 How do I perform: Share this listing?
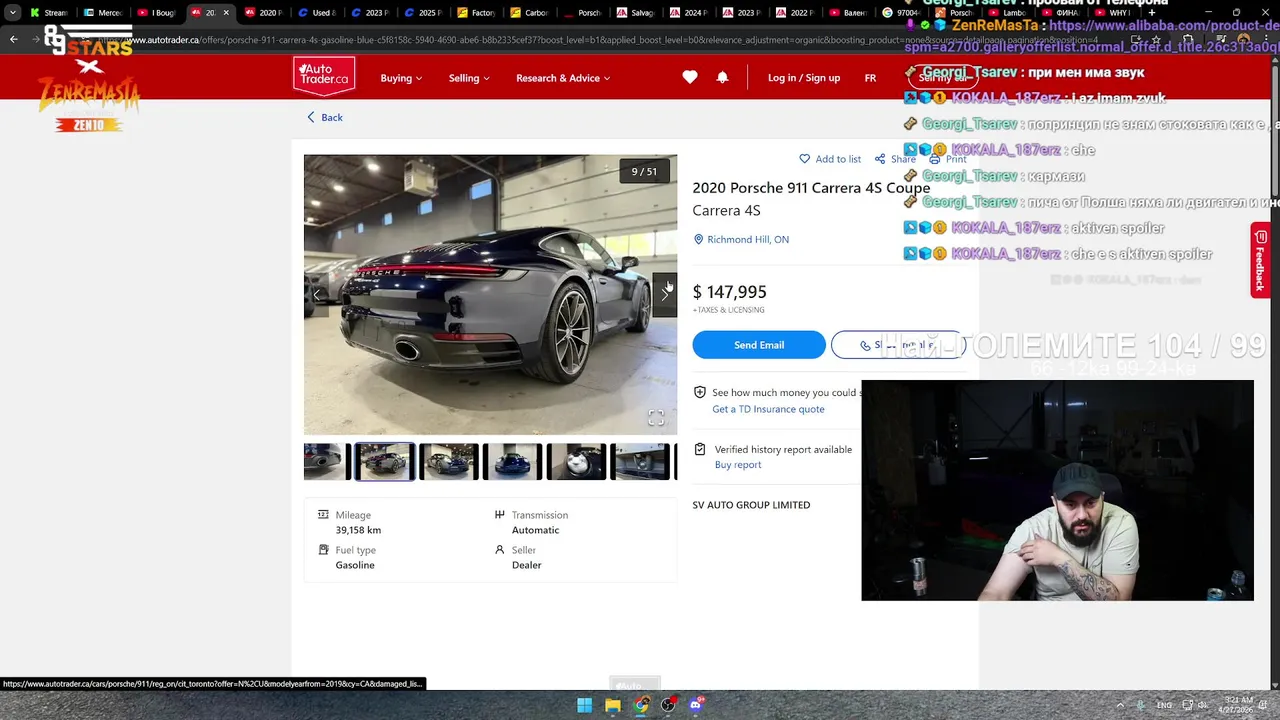click(895, 159)
